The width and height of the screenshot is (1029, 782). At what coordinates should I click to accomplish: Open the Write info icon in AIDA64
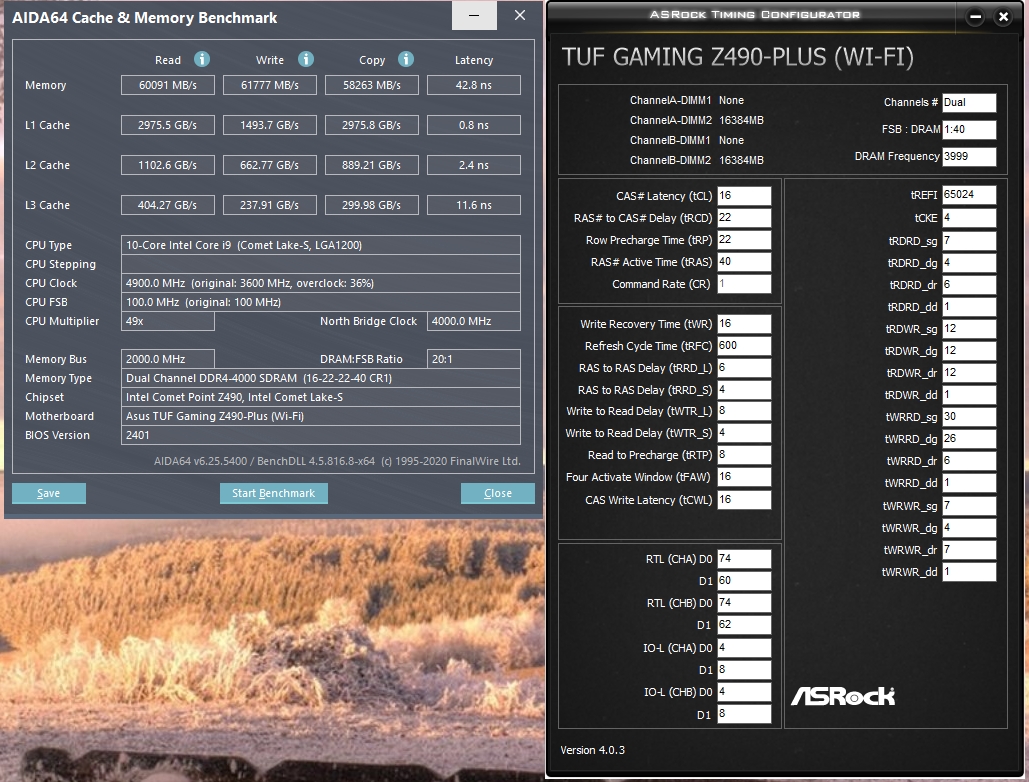[306, 59]
